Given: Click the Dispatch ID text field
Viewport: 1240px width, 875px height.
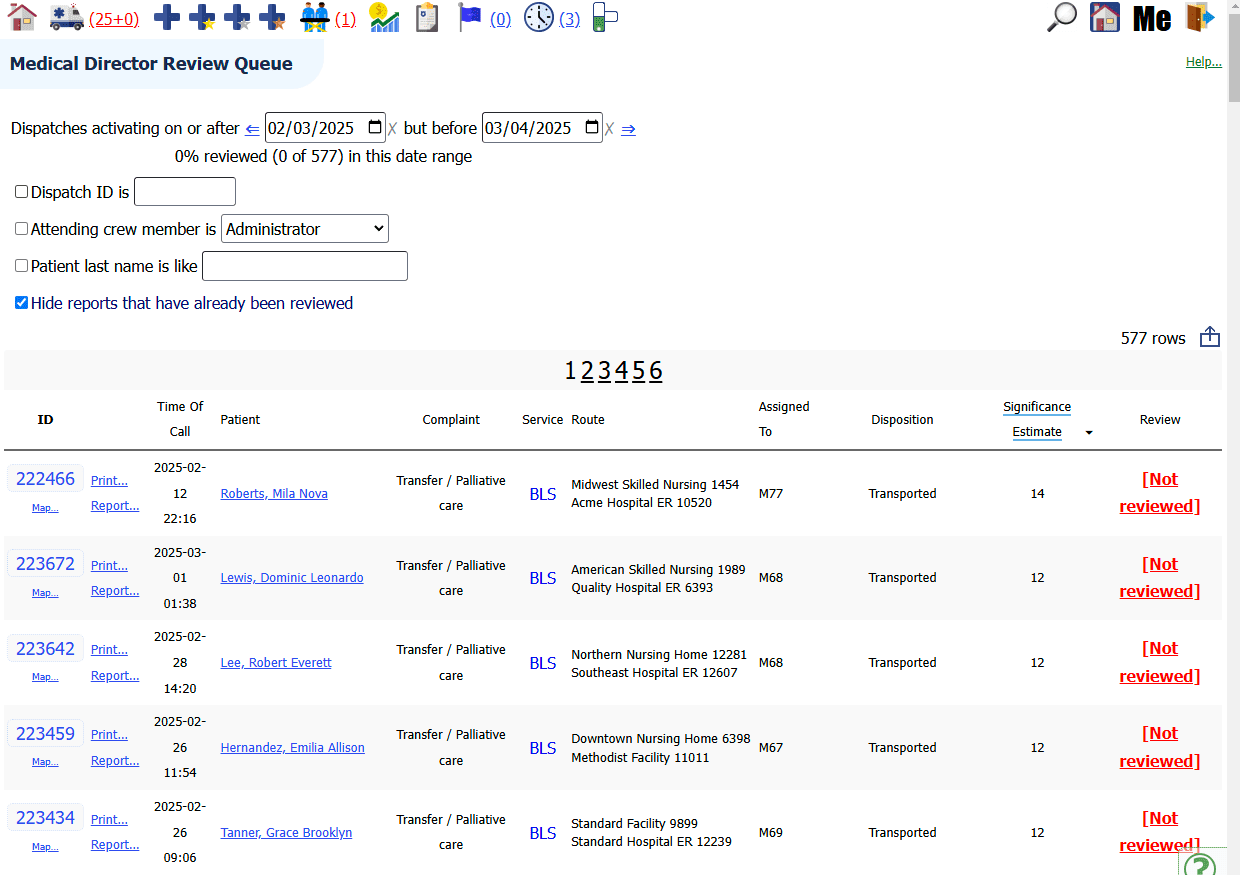Looking at the screenshot, I should (185, 192).
